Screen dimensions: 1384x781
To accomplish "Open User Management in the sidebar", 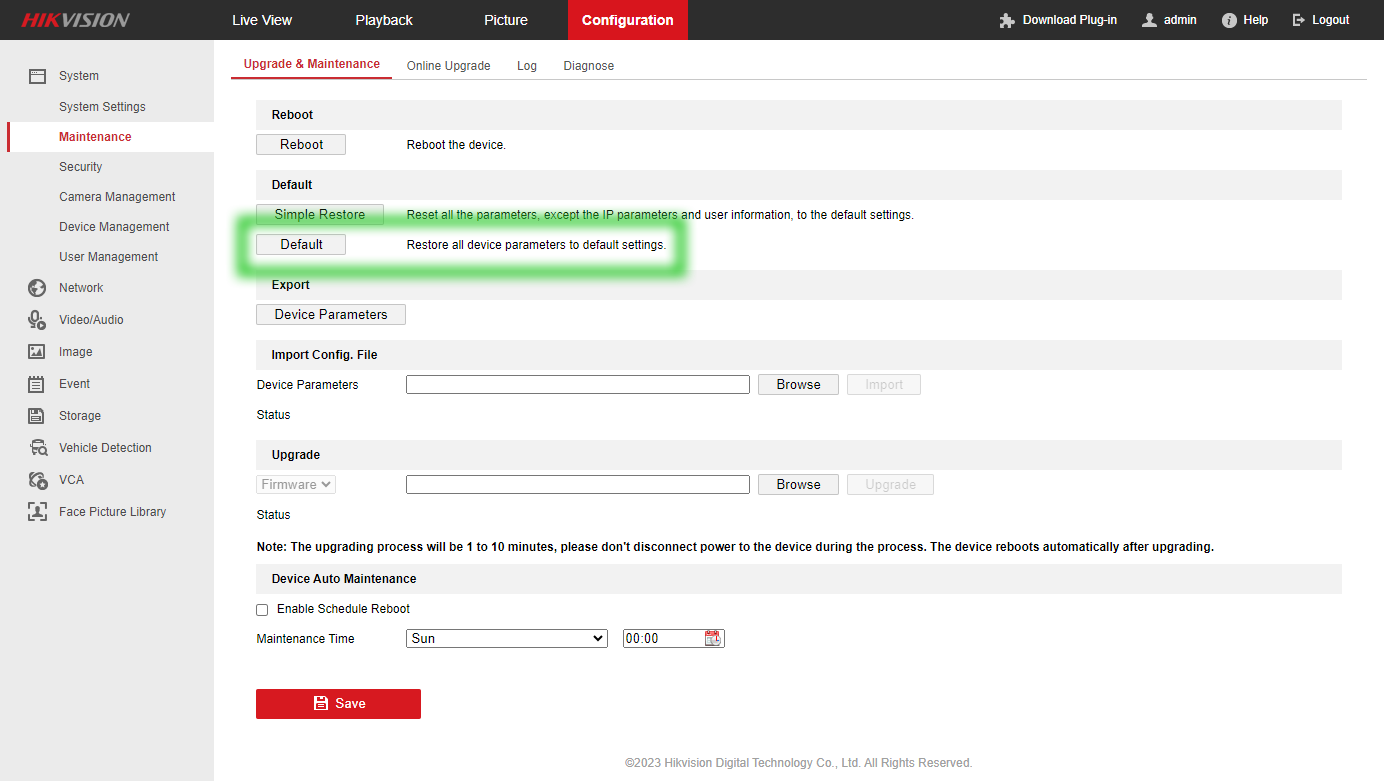I will (109, 257).
